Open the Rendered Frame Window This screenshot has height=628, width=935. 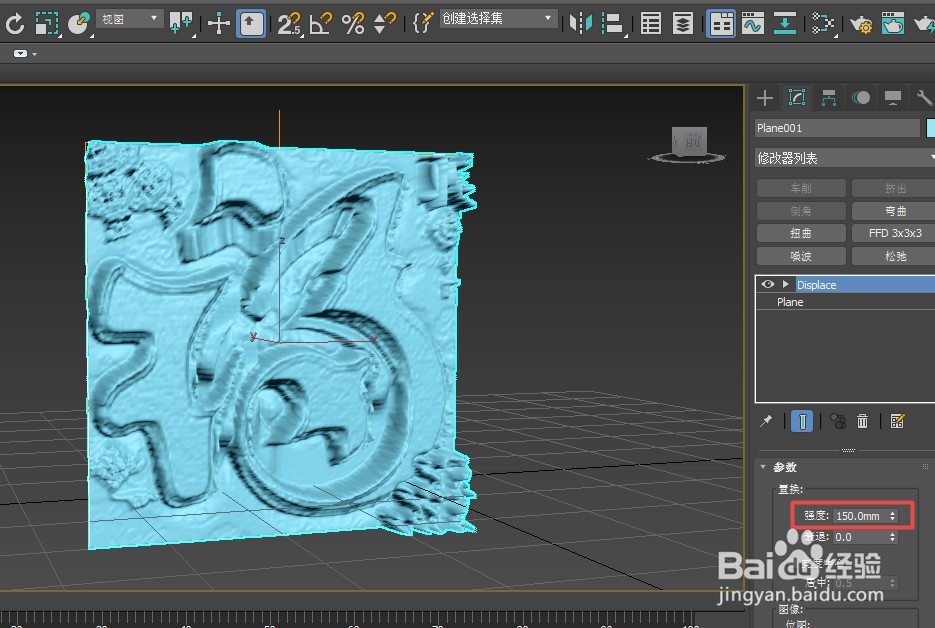893,24
